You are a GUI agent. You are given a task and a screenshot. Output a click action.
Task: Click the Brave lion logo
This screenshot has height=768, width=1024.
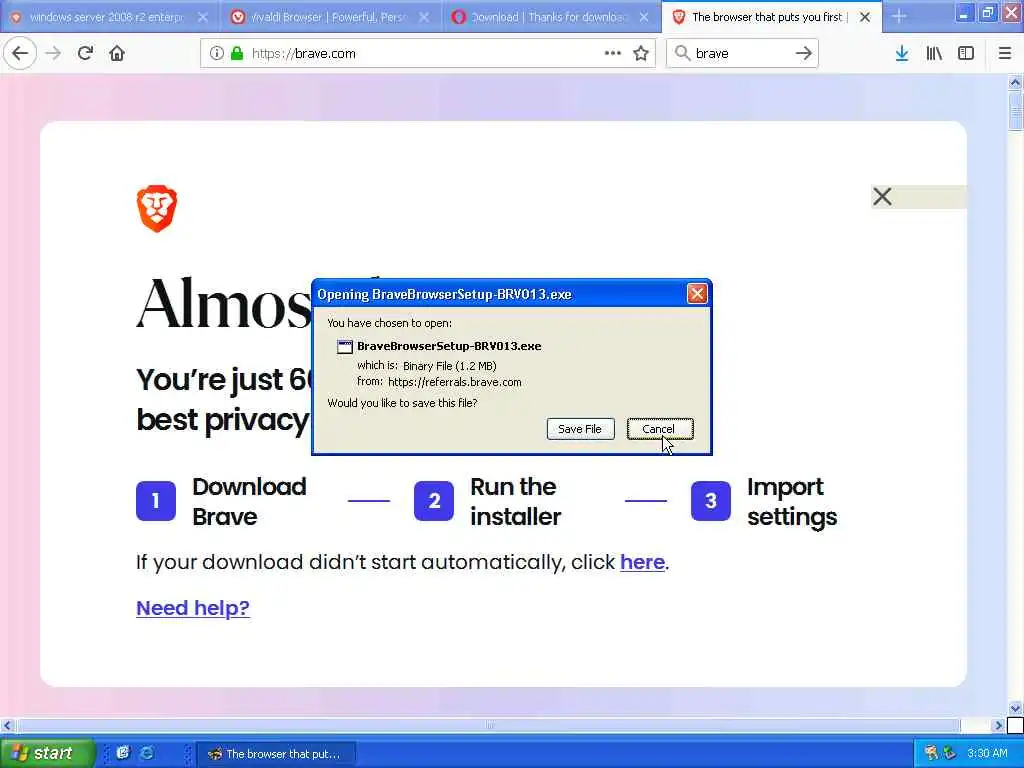tap(157, 208)
